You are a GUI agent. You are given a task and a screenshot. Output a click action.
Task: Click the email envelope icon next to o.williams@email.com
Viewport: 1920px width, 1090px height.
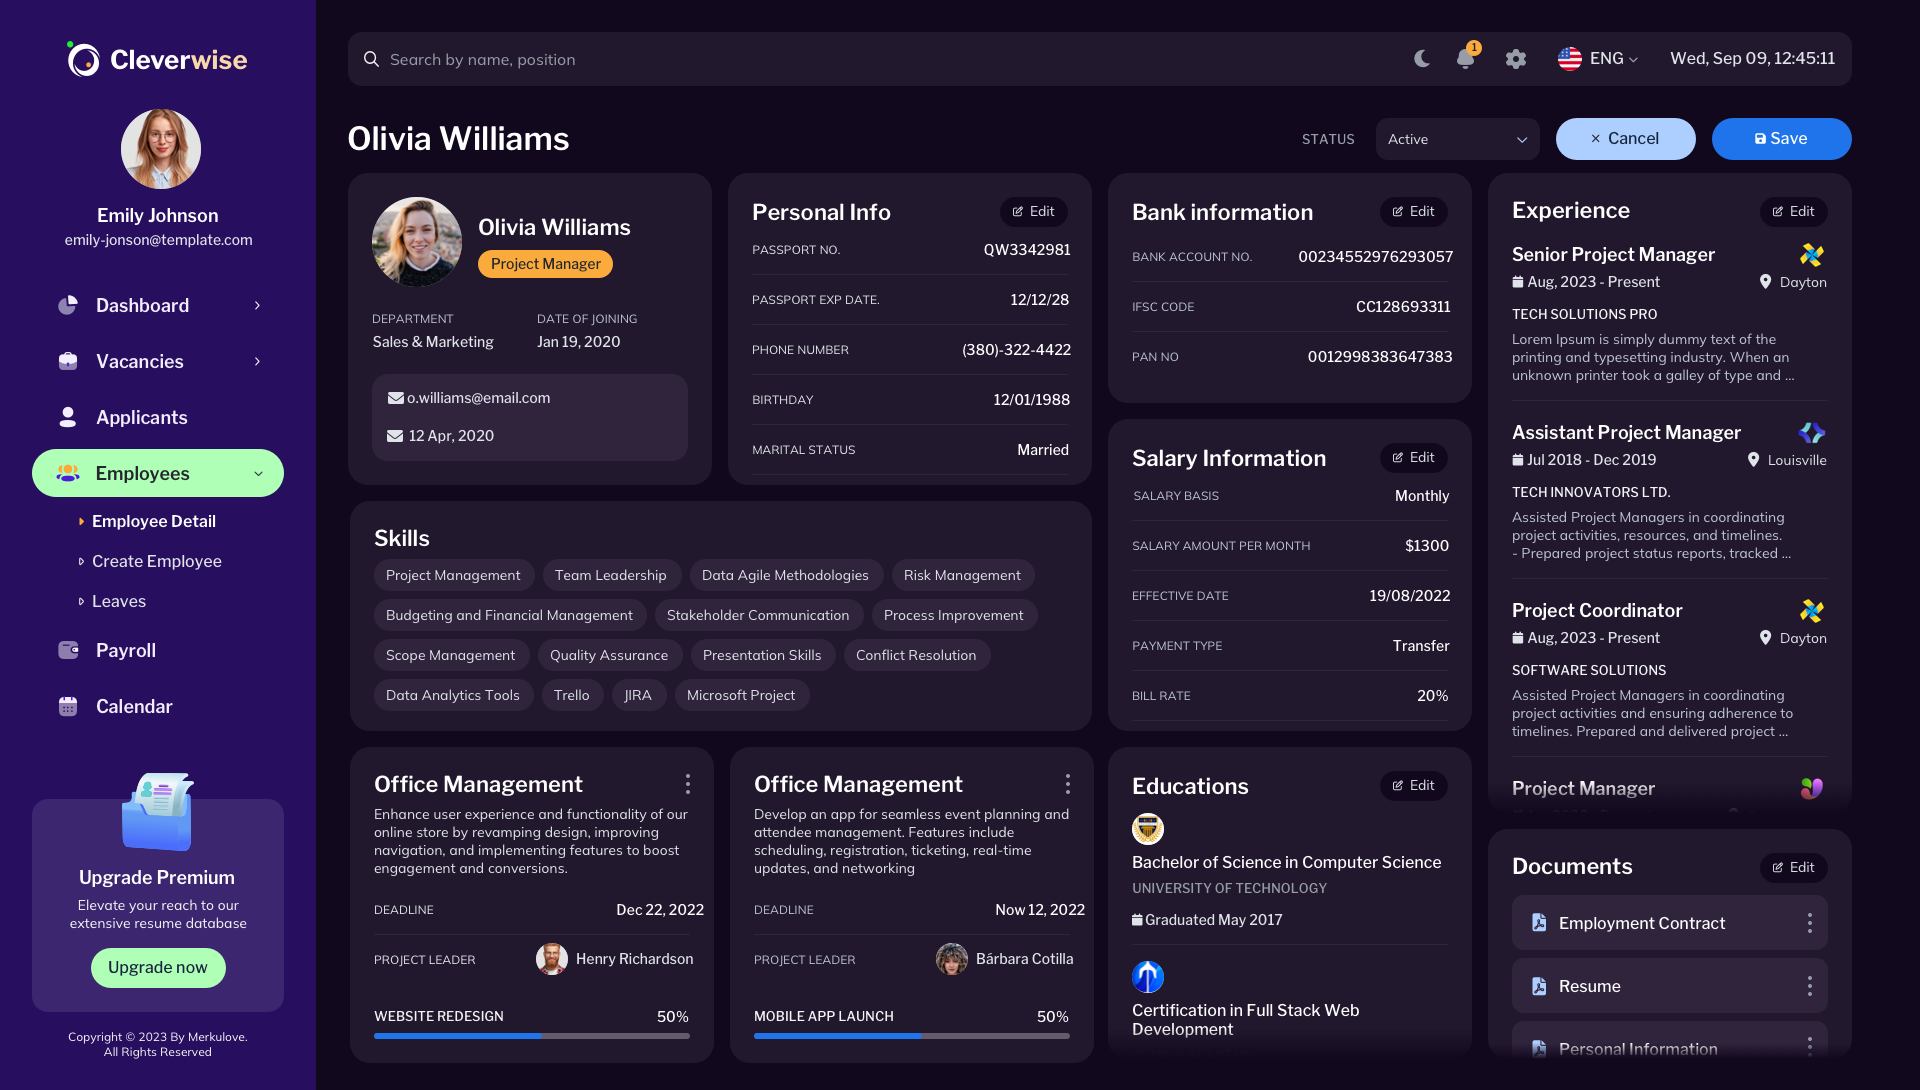[x=395, y=397]
